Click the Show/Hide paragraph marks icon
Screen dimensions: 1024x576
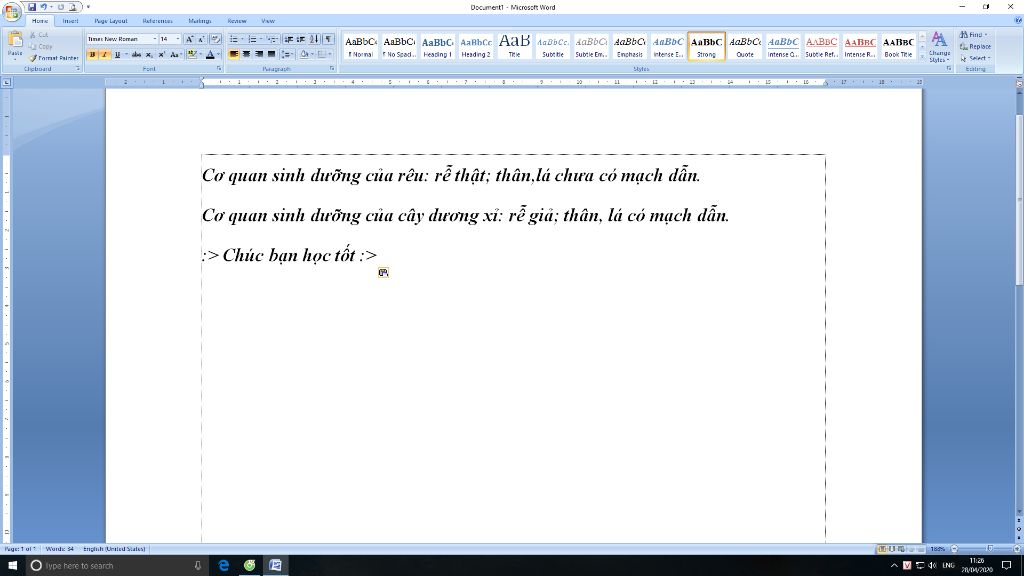(329, 39)
